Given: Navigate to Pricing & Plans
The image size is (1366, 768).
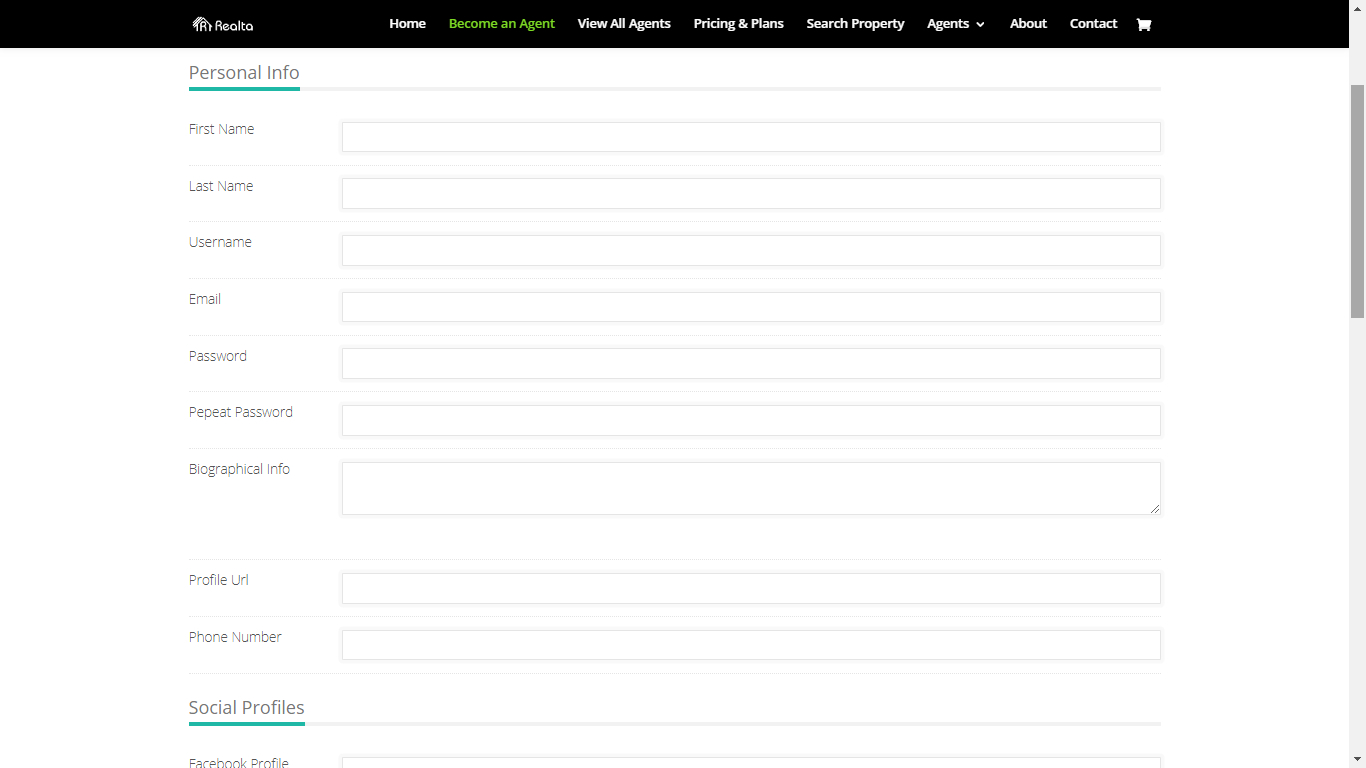Looking at the screenshot, I should point(738,24).
